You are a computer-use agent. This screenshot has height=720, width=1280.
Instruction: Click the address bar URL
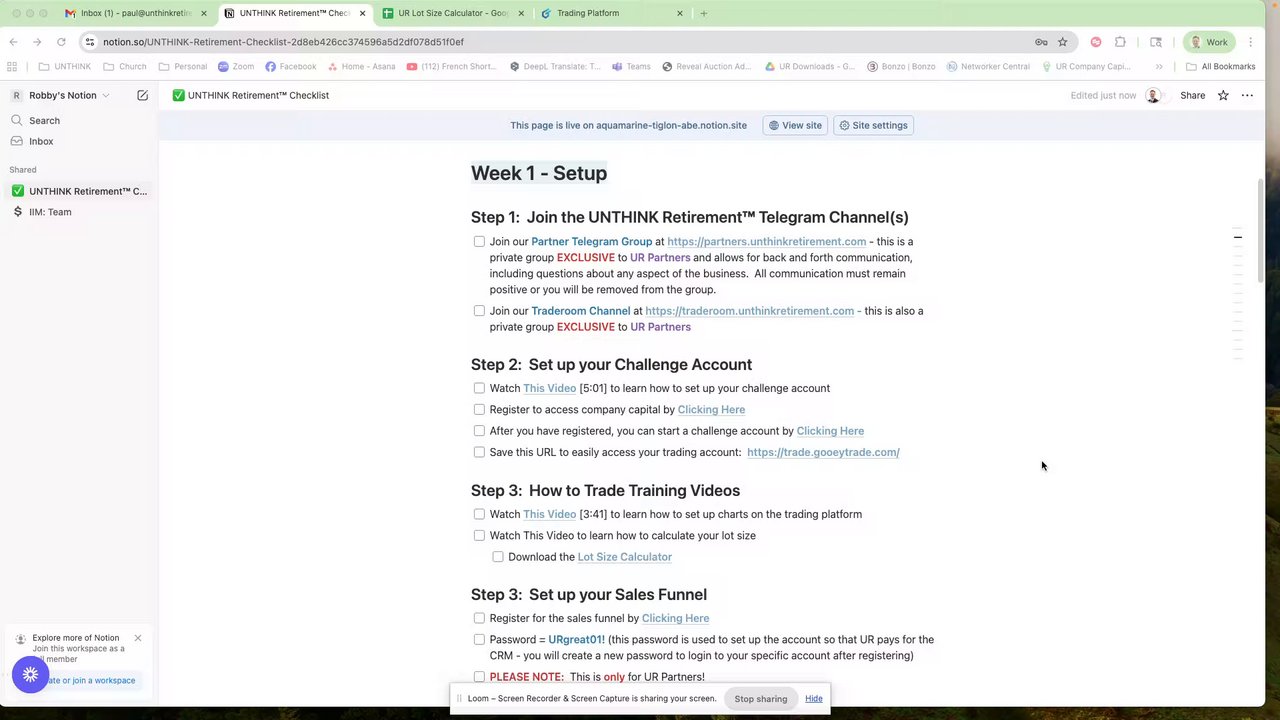click(x=283, y=42)
